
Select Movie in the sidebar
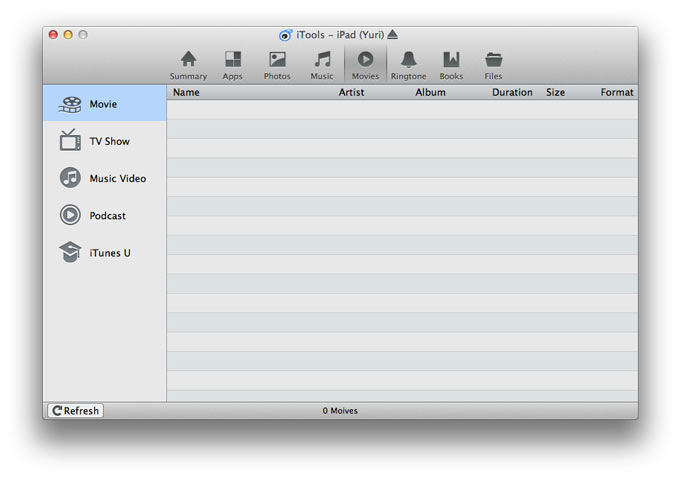click(x=104, y=104)
